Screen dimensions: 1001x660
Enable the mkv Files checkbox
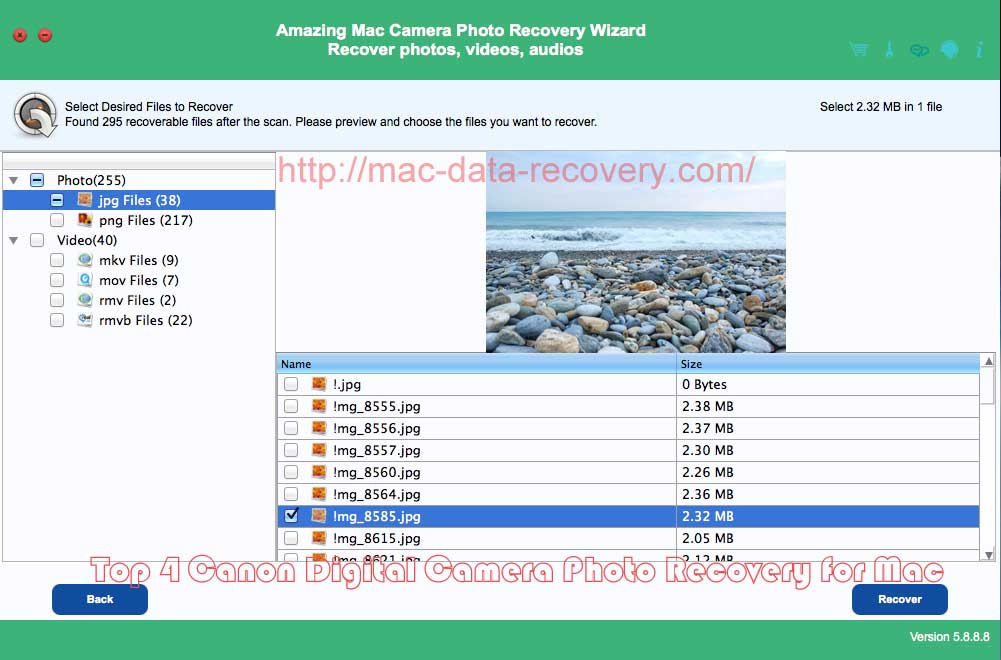coord(57,260)
